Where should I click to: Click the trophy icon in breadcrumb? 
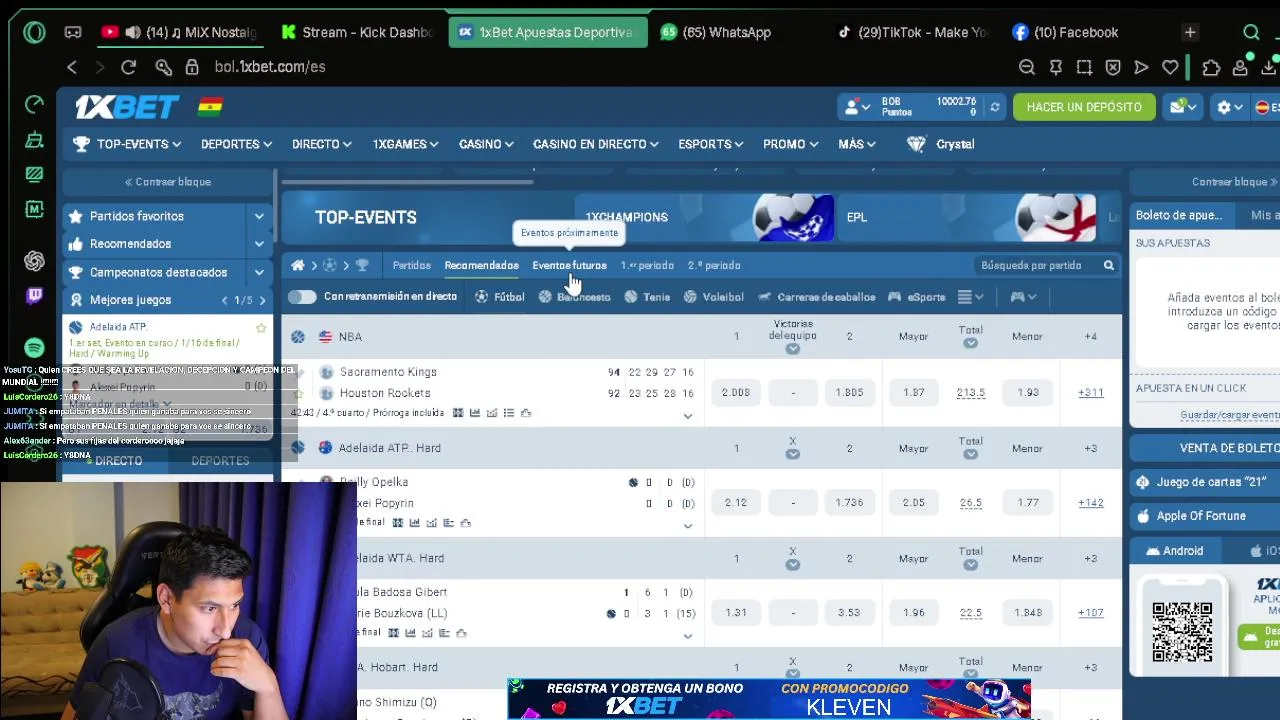tap(362, 265)
